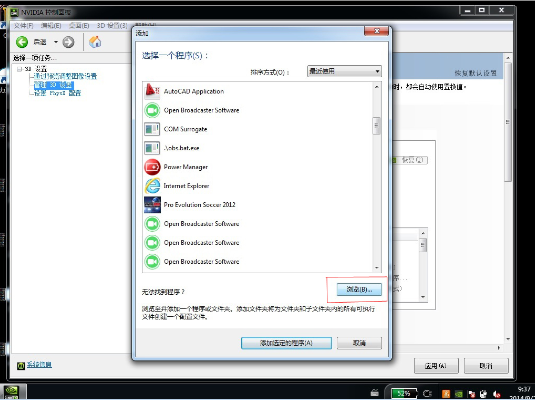Screen dimensions: 535x400
Task: Select 设置 PhysX 配置 in the task tree
Action: point(58,92)
